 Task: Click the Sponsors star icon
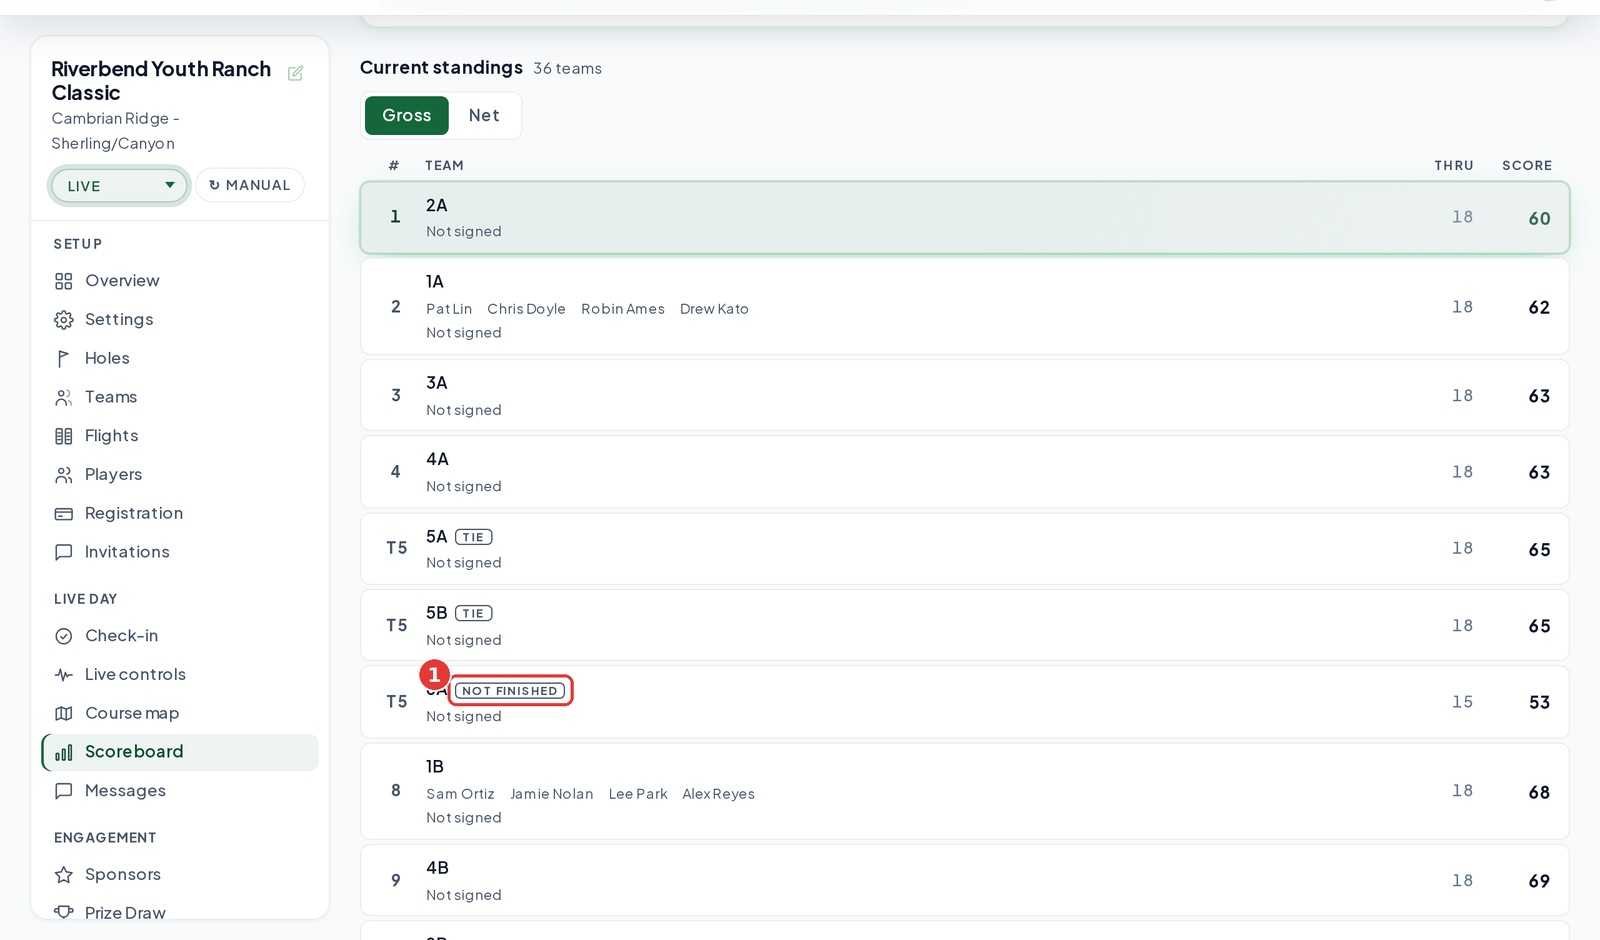(64, 875)
